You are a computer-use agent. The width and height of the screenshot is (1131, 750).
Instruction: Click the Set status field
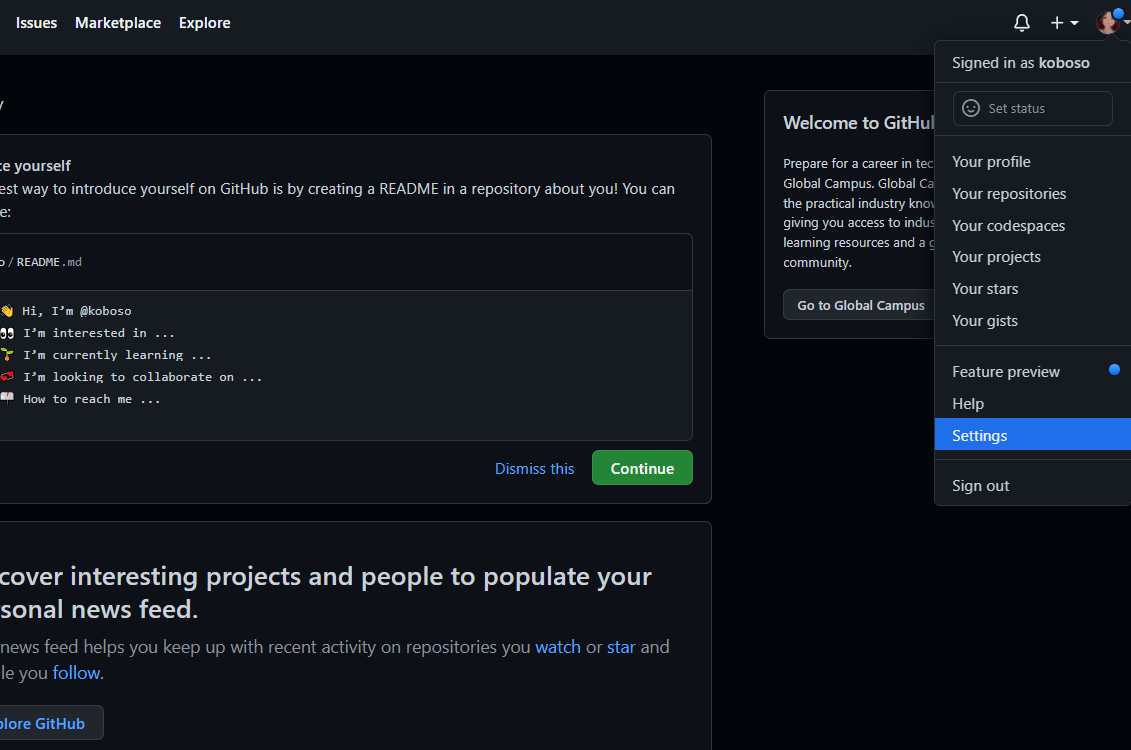[x=1032, y=108]
